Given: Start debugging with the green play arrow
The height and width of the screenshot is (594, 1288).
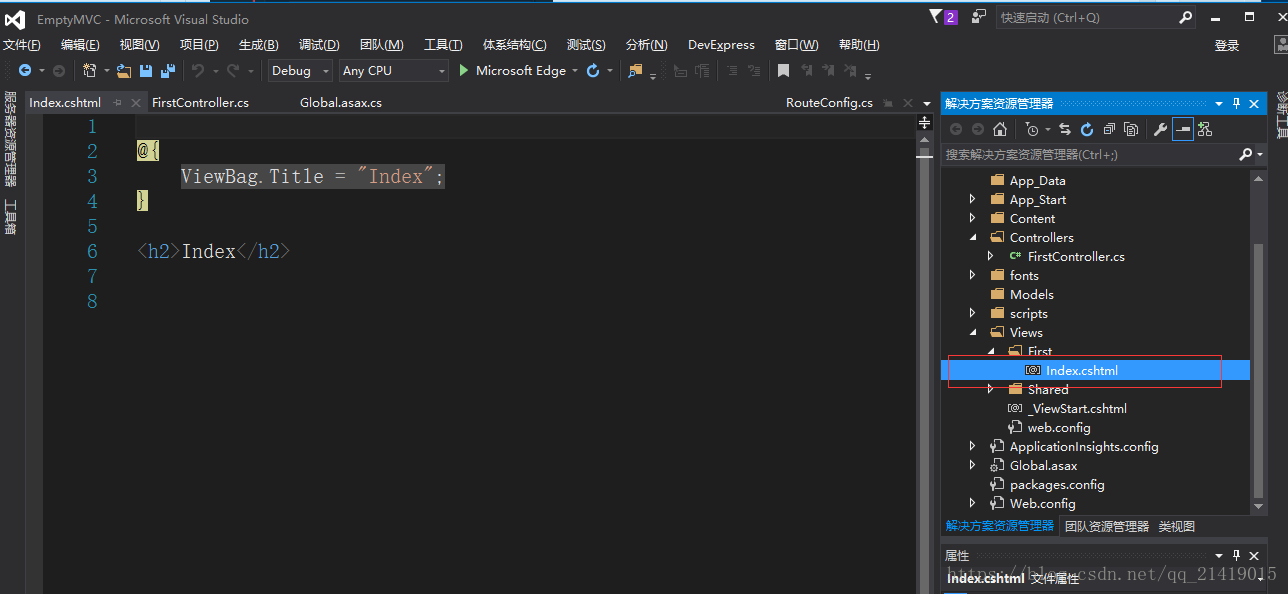Looking at the screenshot, I should (464, 70).
